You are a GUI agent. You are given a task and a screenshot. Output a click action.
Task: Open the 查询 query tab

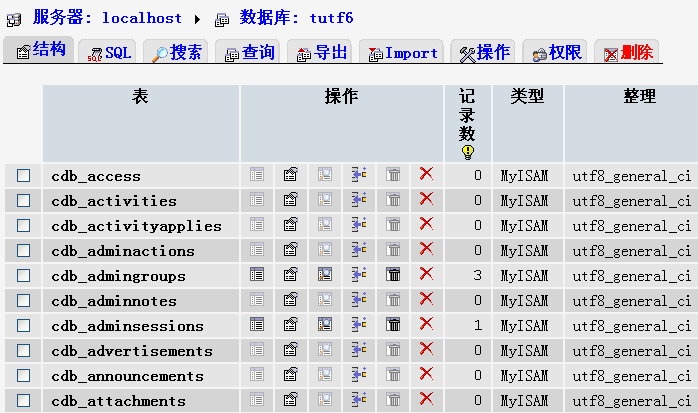tap(249, 53)
